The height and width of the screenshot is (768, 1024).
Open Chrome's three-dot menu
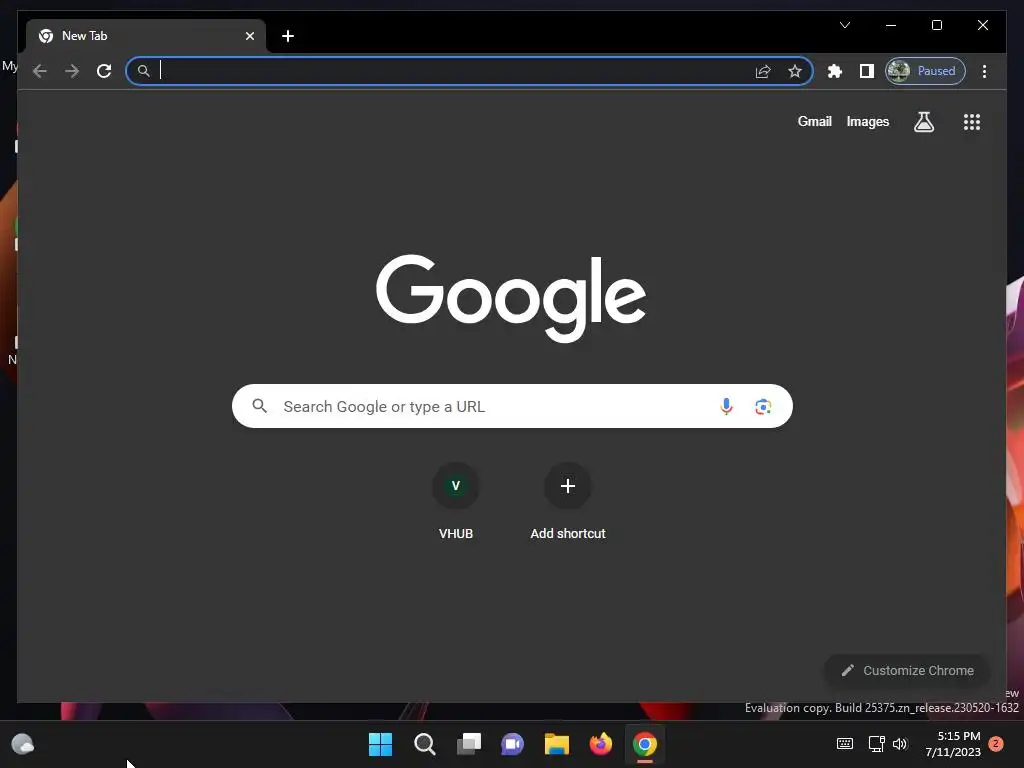[984, 71]
